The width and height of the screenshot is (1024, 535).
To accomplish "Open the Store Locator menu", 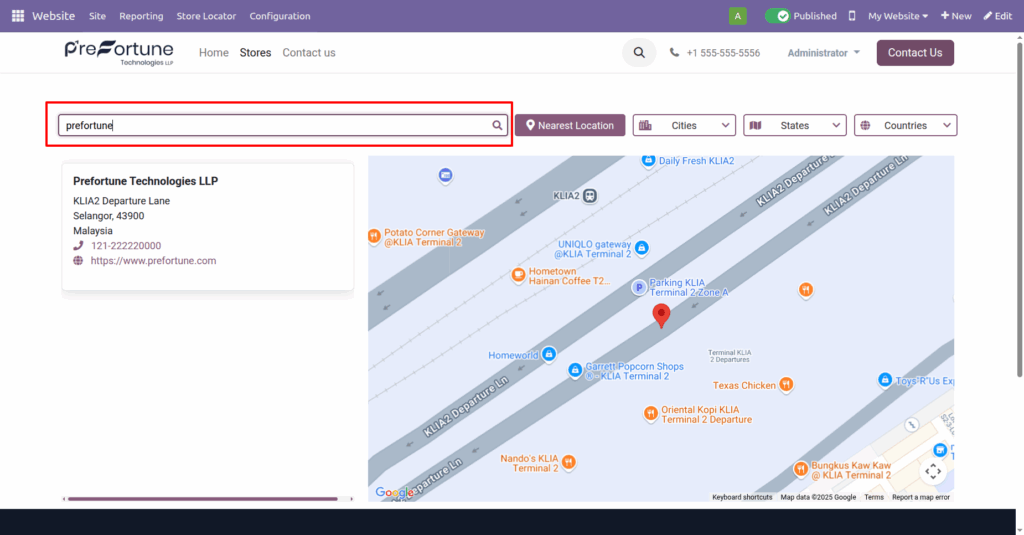I will (x=206, y=16).
